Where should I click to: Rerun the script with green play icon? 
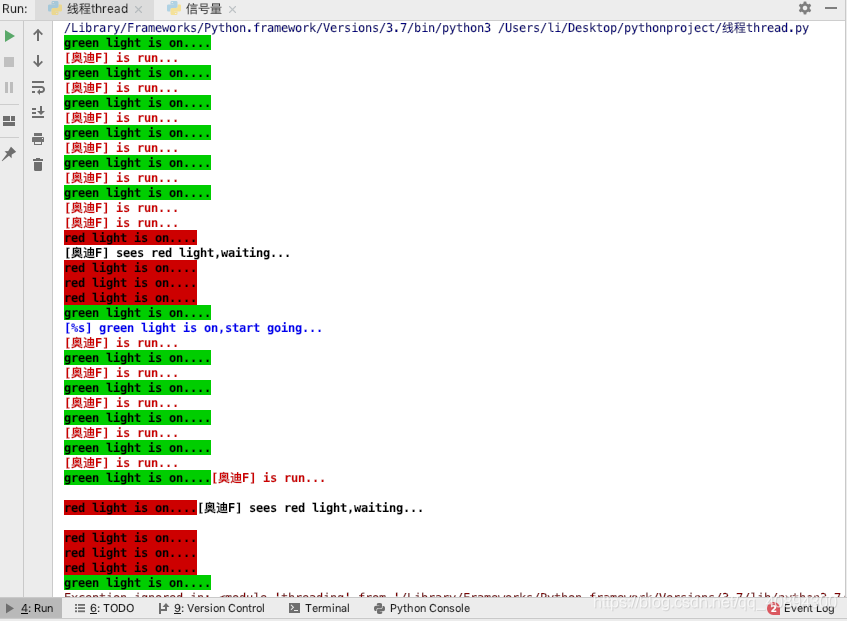9,36
